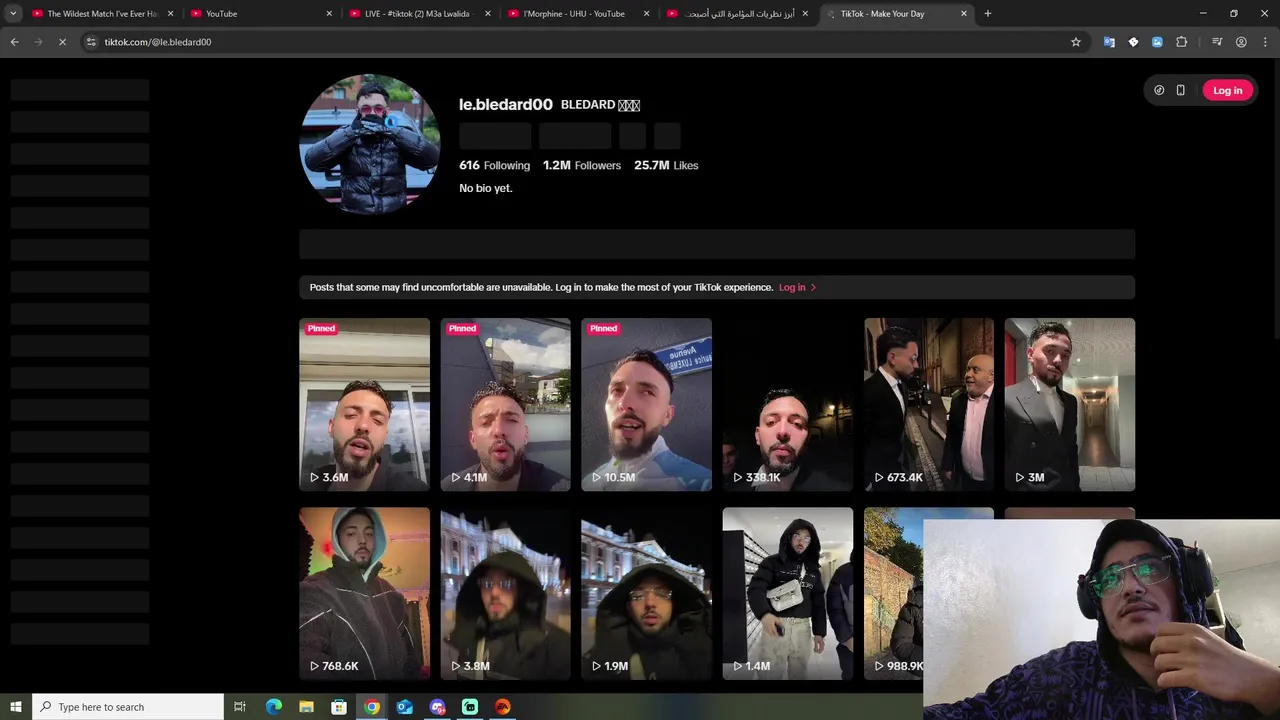Screen dimensions: 1280x720
Task: Stop loading the page
Action: click(62, 42)
